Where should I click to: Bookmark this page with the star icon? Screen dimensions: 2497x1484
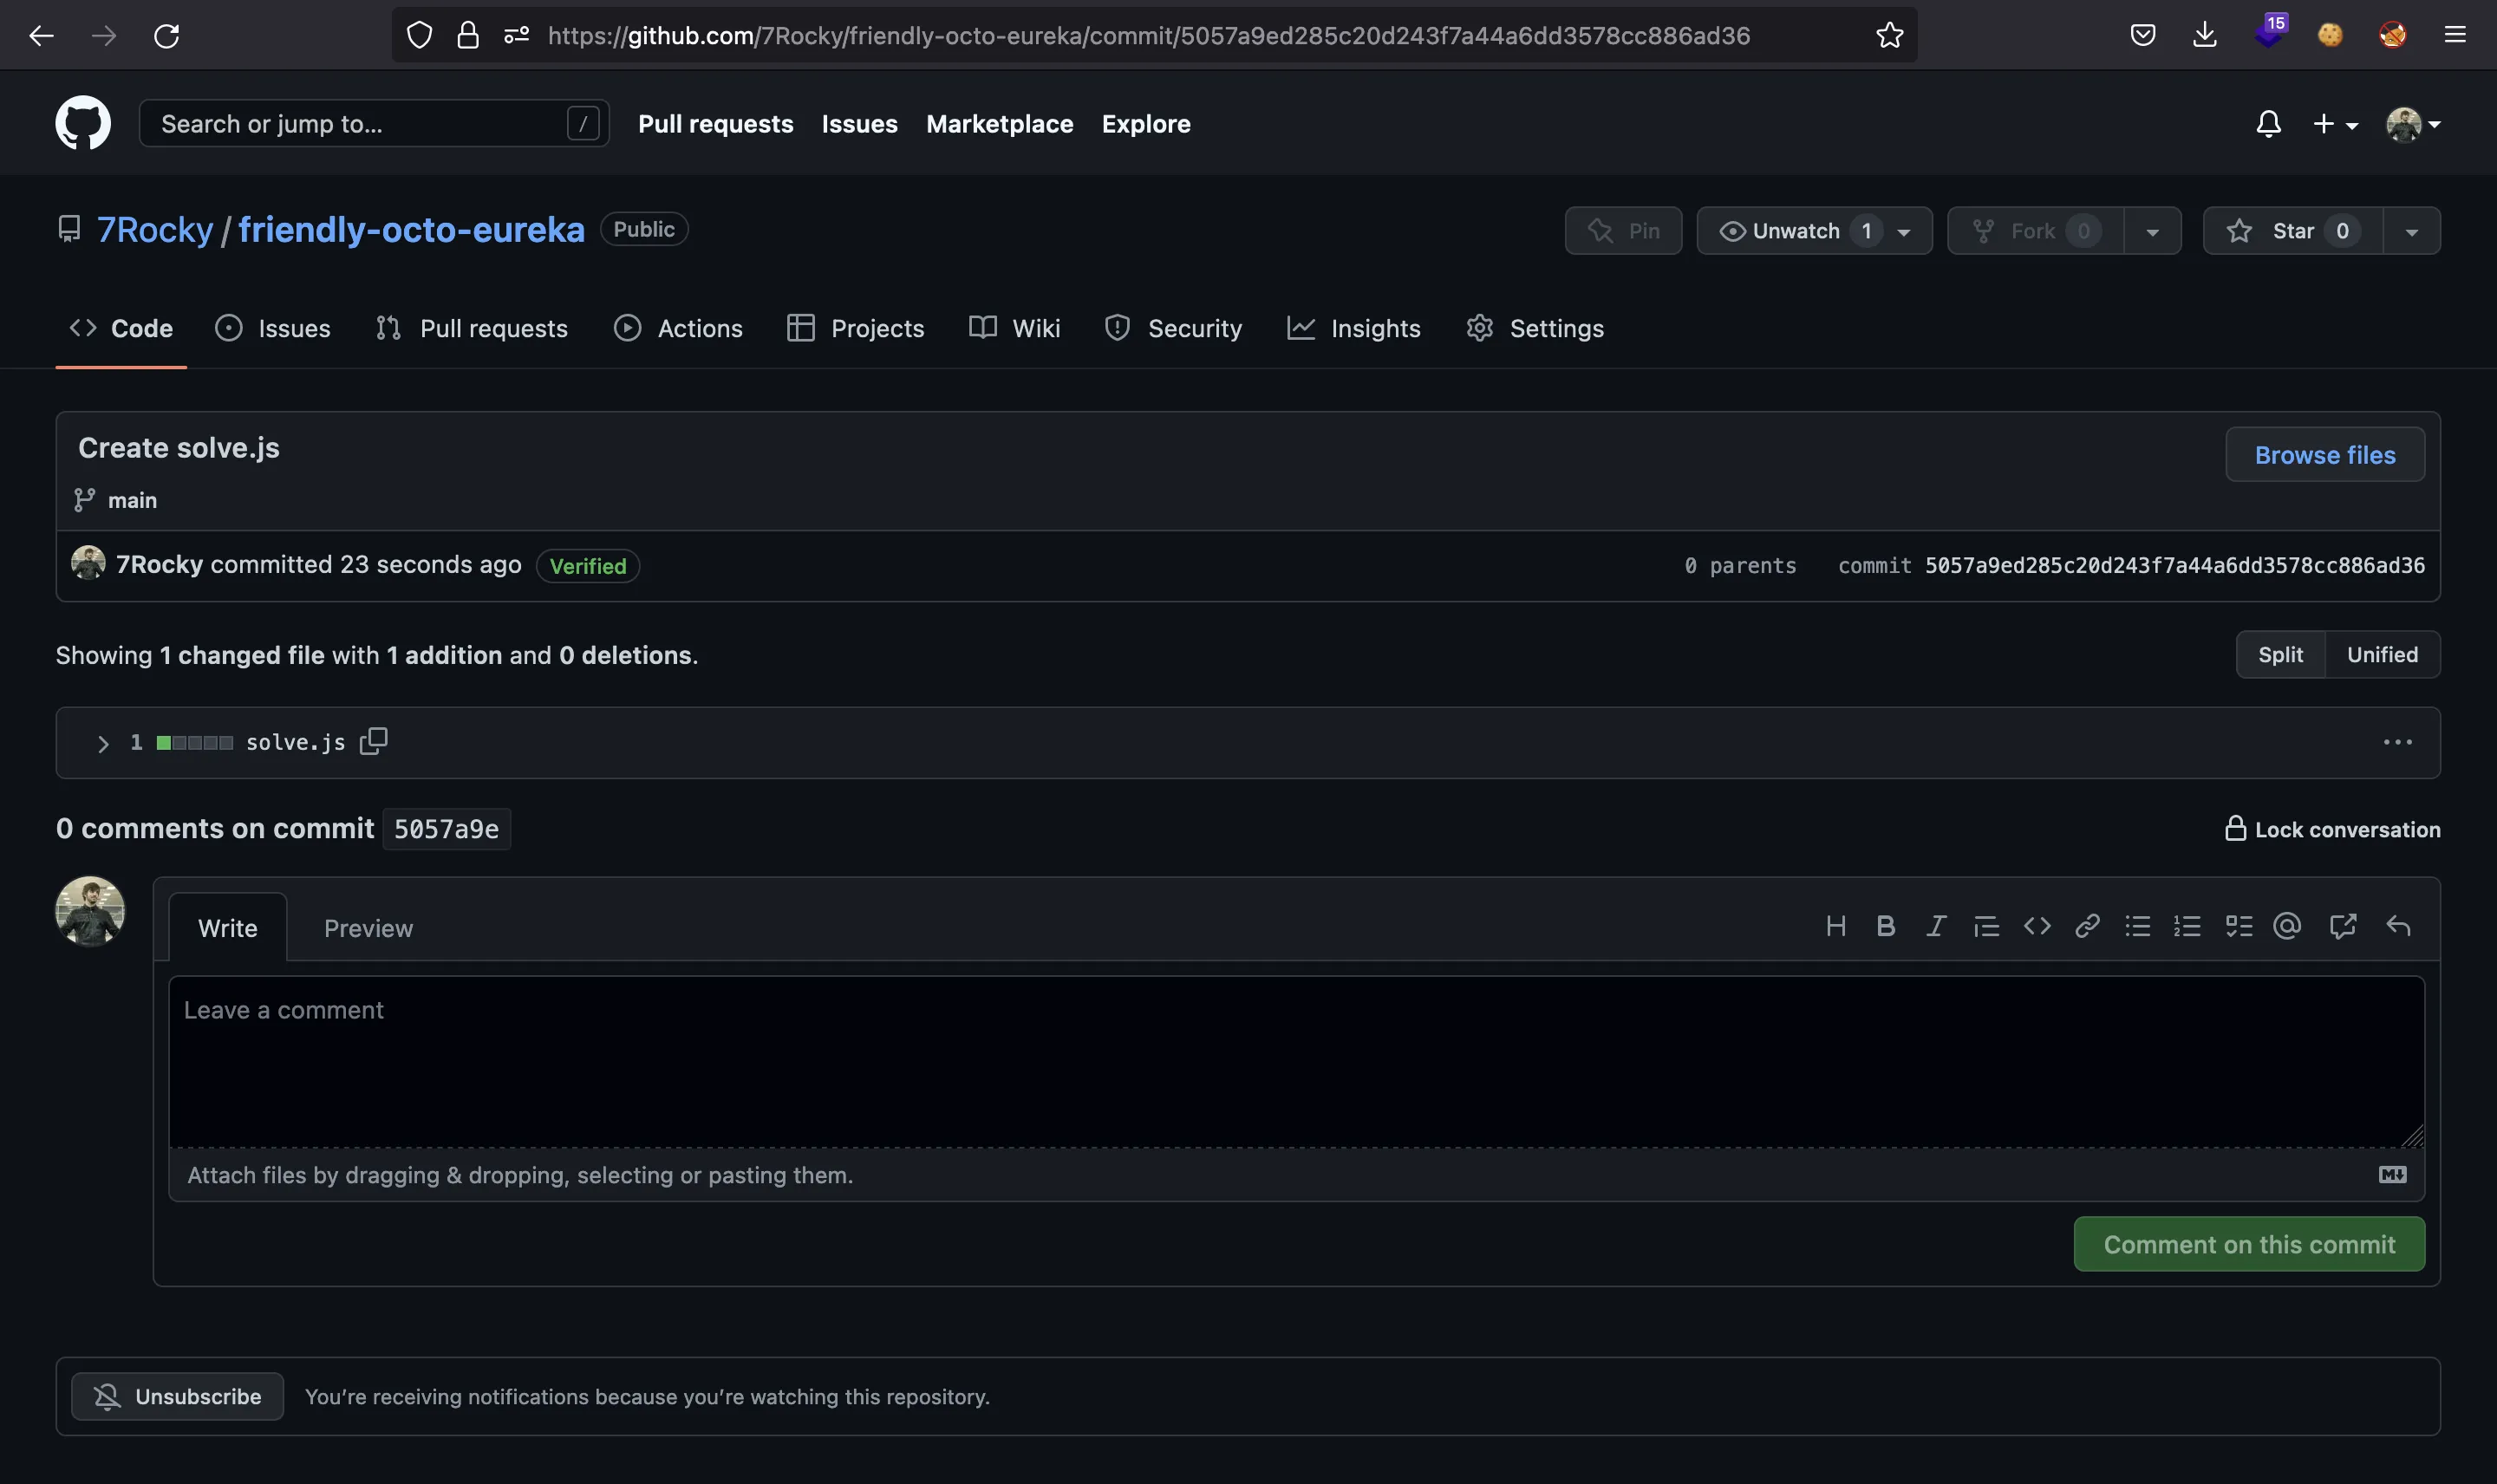(1889, 35)
